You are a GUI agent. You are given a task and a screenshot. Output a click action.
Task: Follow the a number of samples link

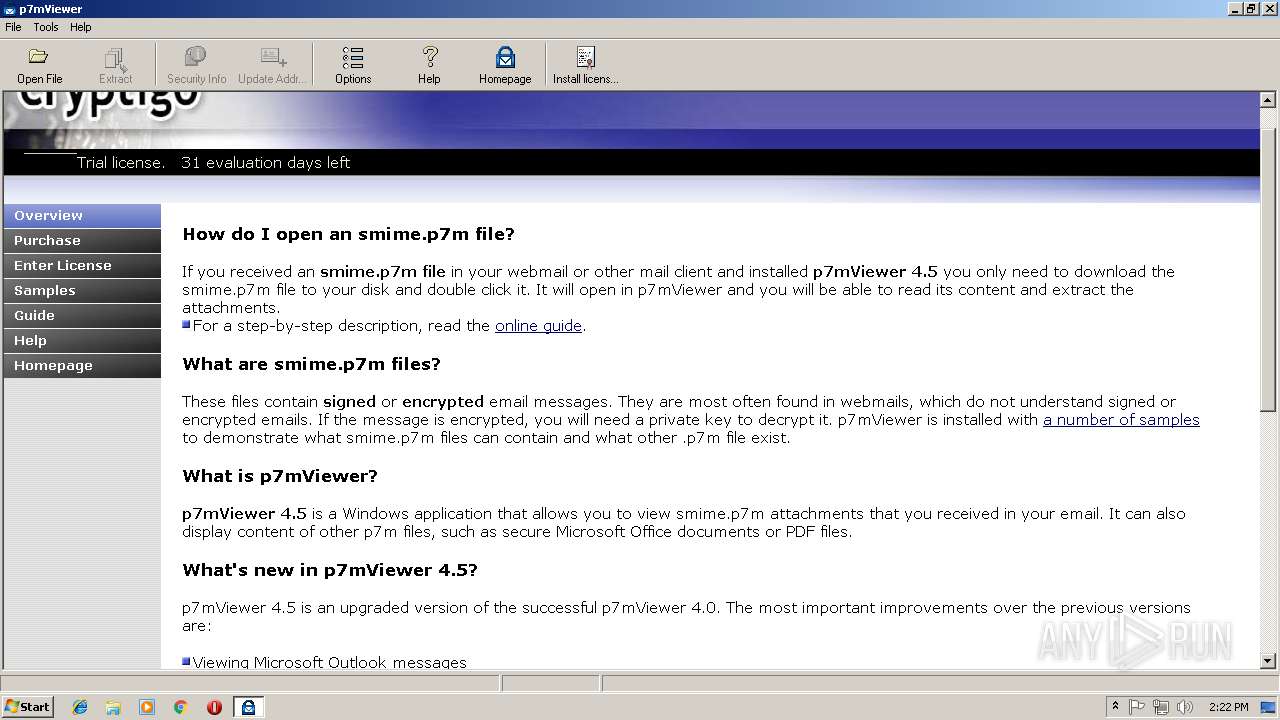pyautogui.click(x=1121, y=420)
